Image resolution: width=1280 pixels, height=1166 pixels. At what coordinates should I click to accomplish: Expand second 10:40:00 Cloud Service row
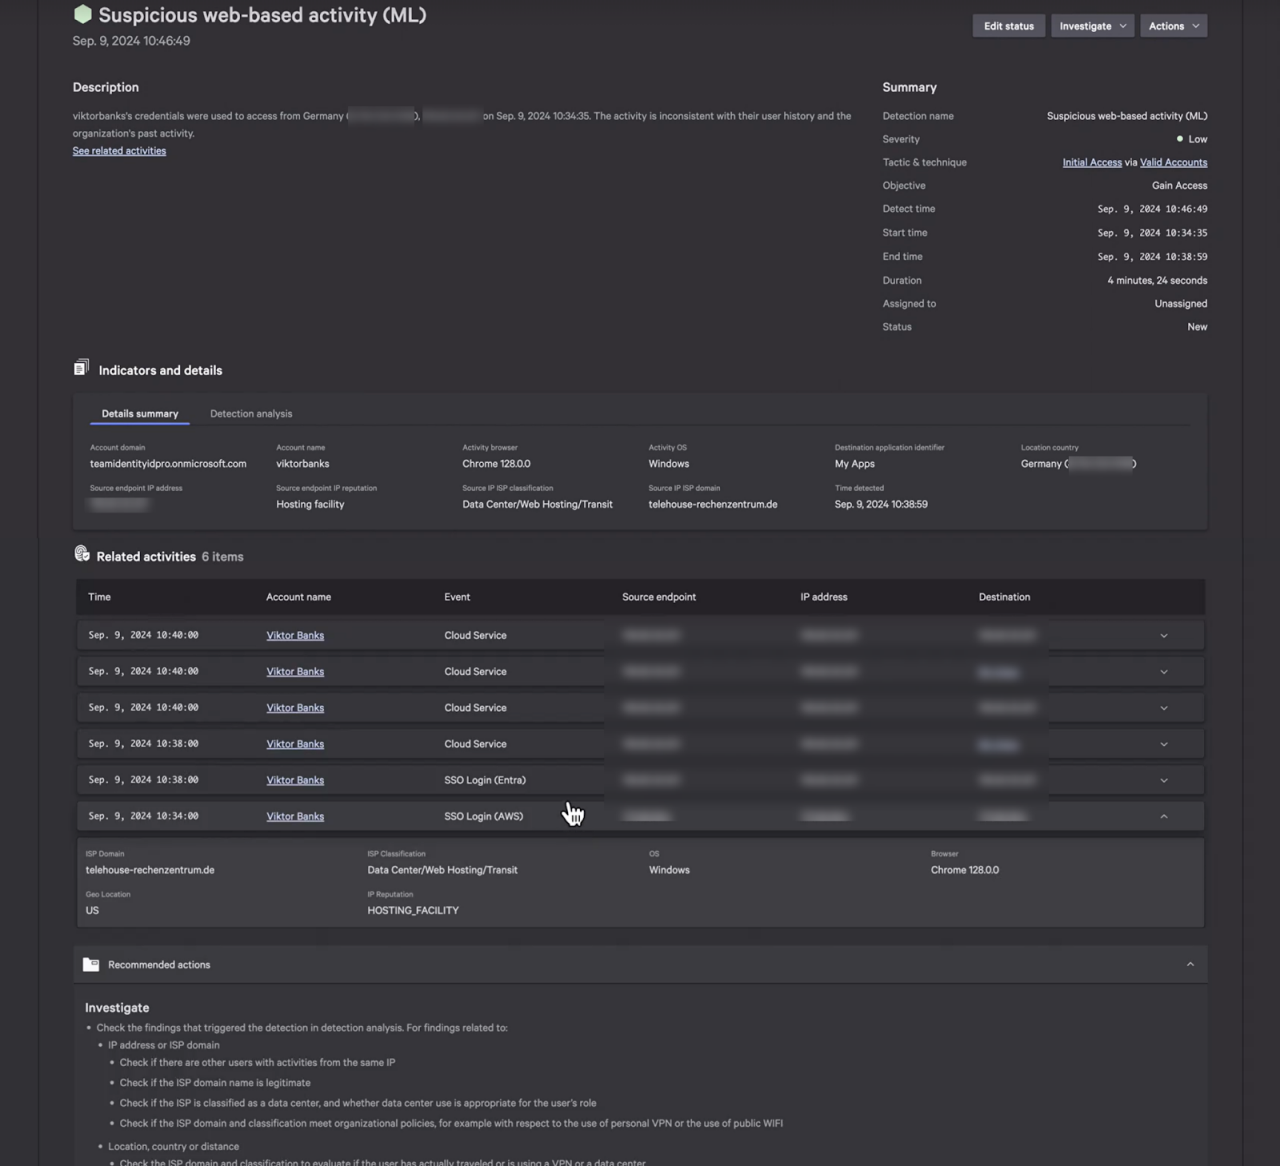[1164, 672]
